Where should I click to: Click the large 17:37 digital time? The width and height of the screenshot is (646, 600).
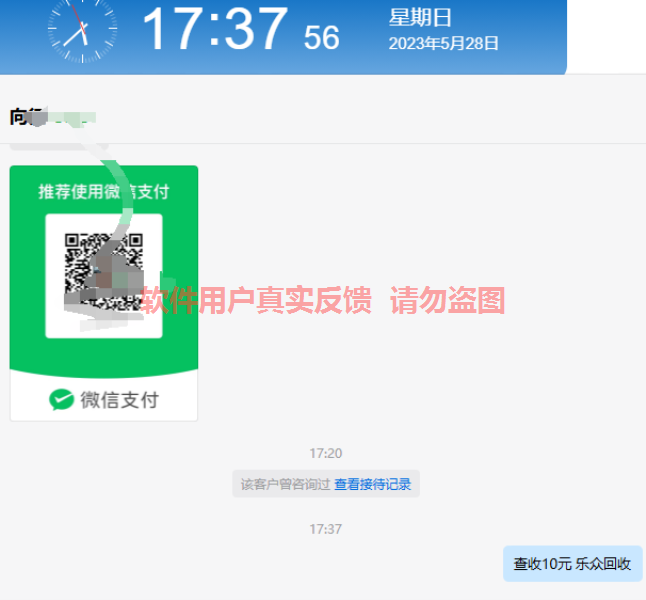[215, 29]
